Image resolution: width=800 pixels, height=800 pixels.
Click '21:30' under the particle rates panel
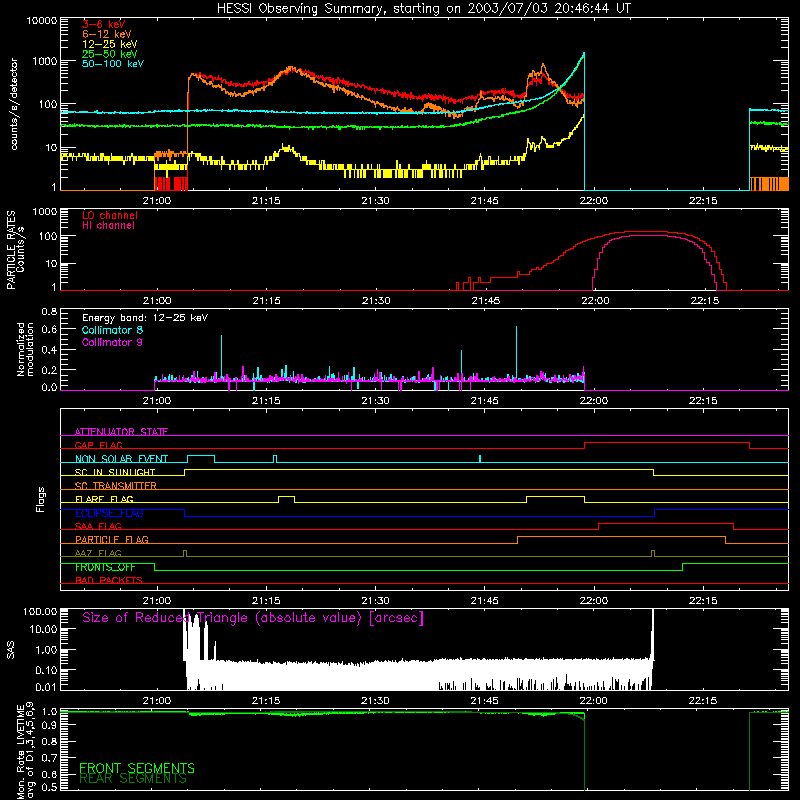click(376, 301)
